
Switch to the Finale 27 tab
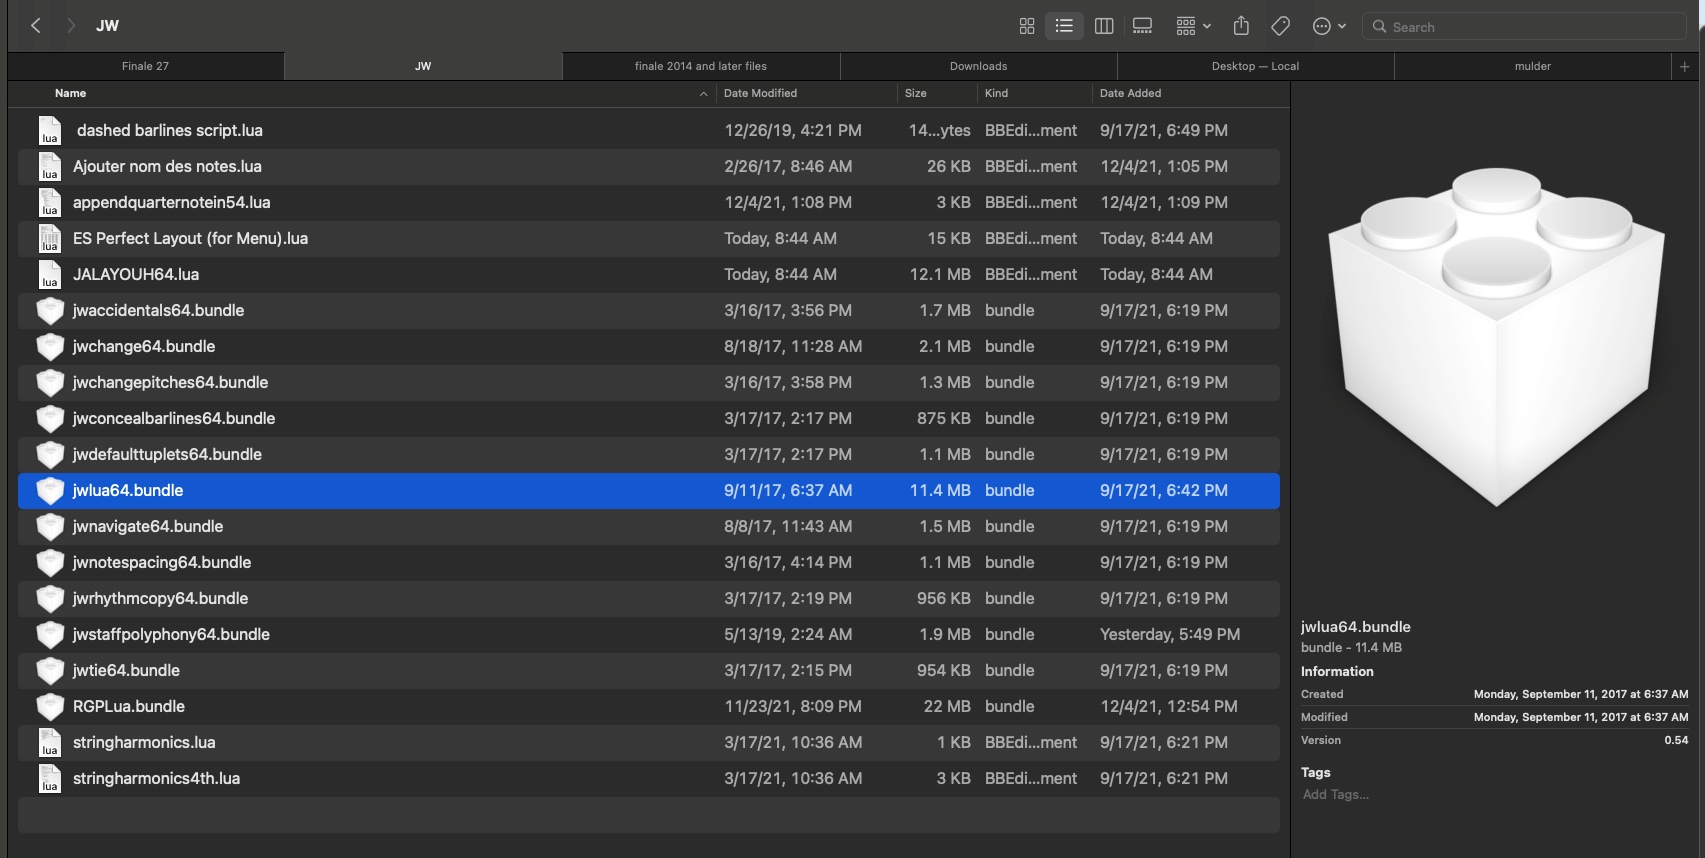click(x=145, y=66)
